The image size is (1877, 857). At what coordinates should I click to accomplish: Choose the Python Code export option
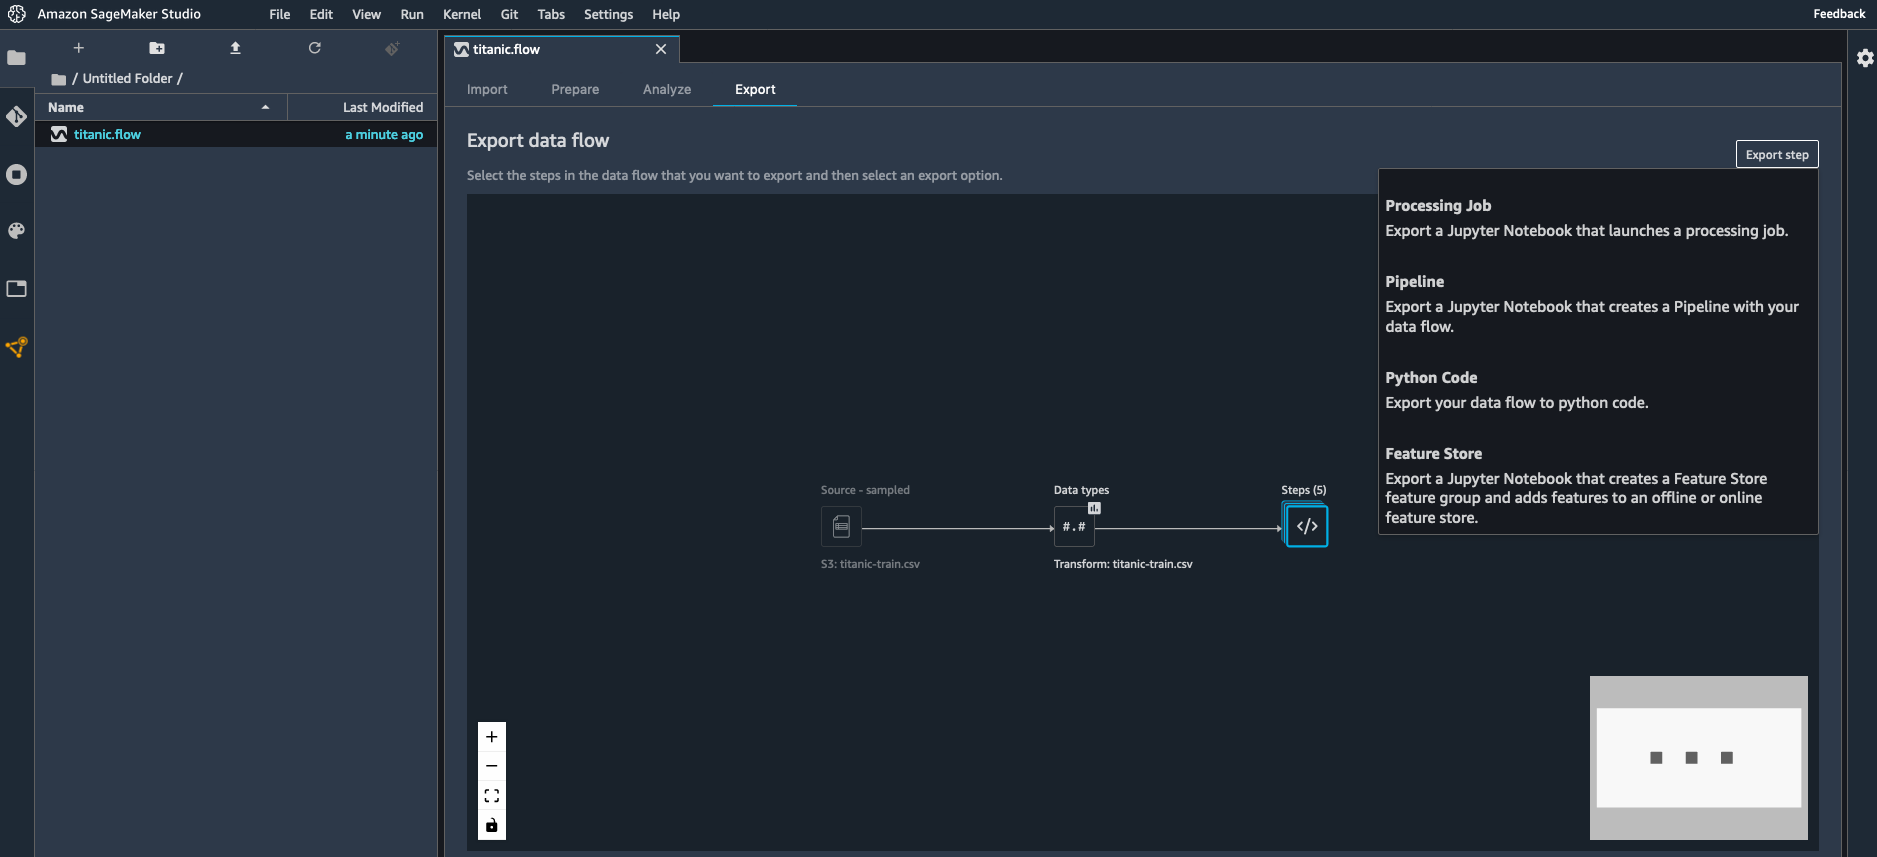pyautogui.click(x=1597, y=390)
